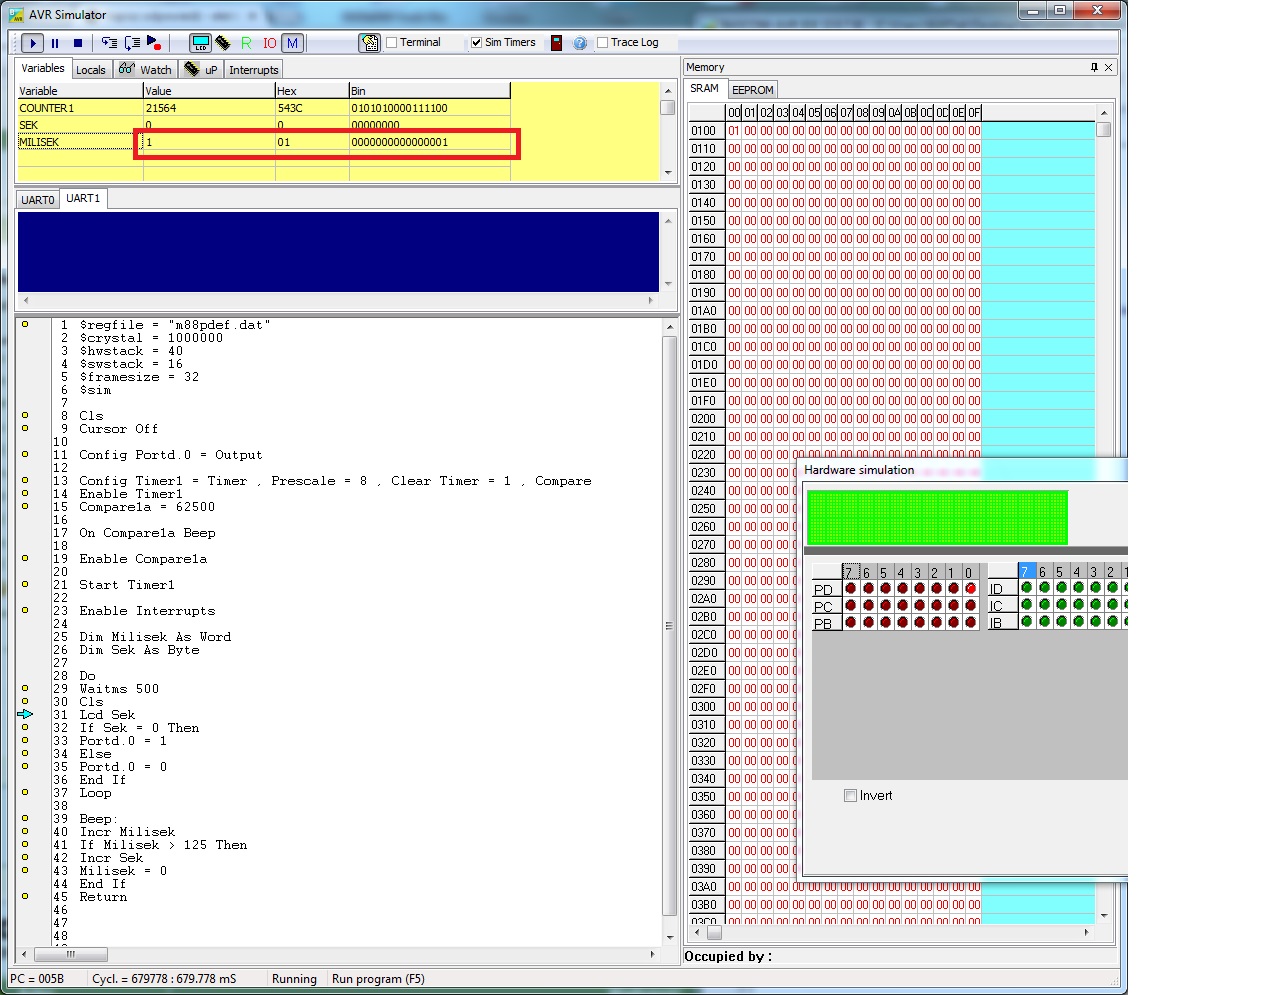Show the LCD hardware simulation window

pos(200,43)
